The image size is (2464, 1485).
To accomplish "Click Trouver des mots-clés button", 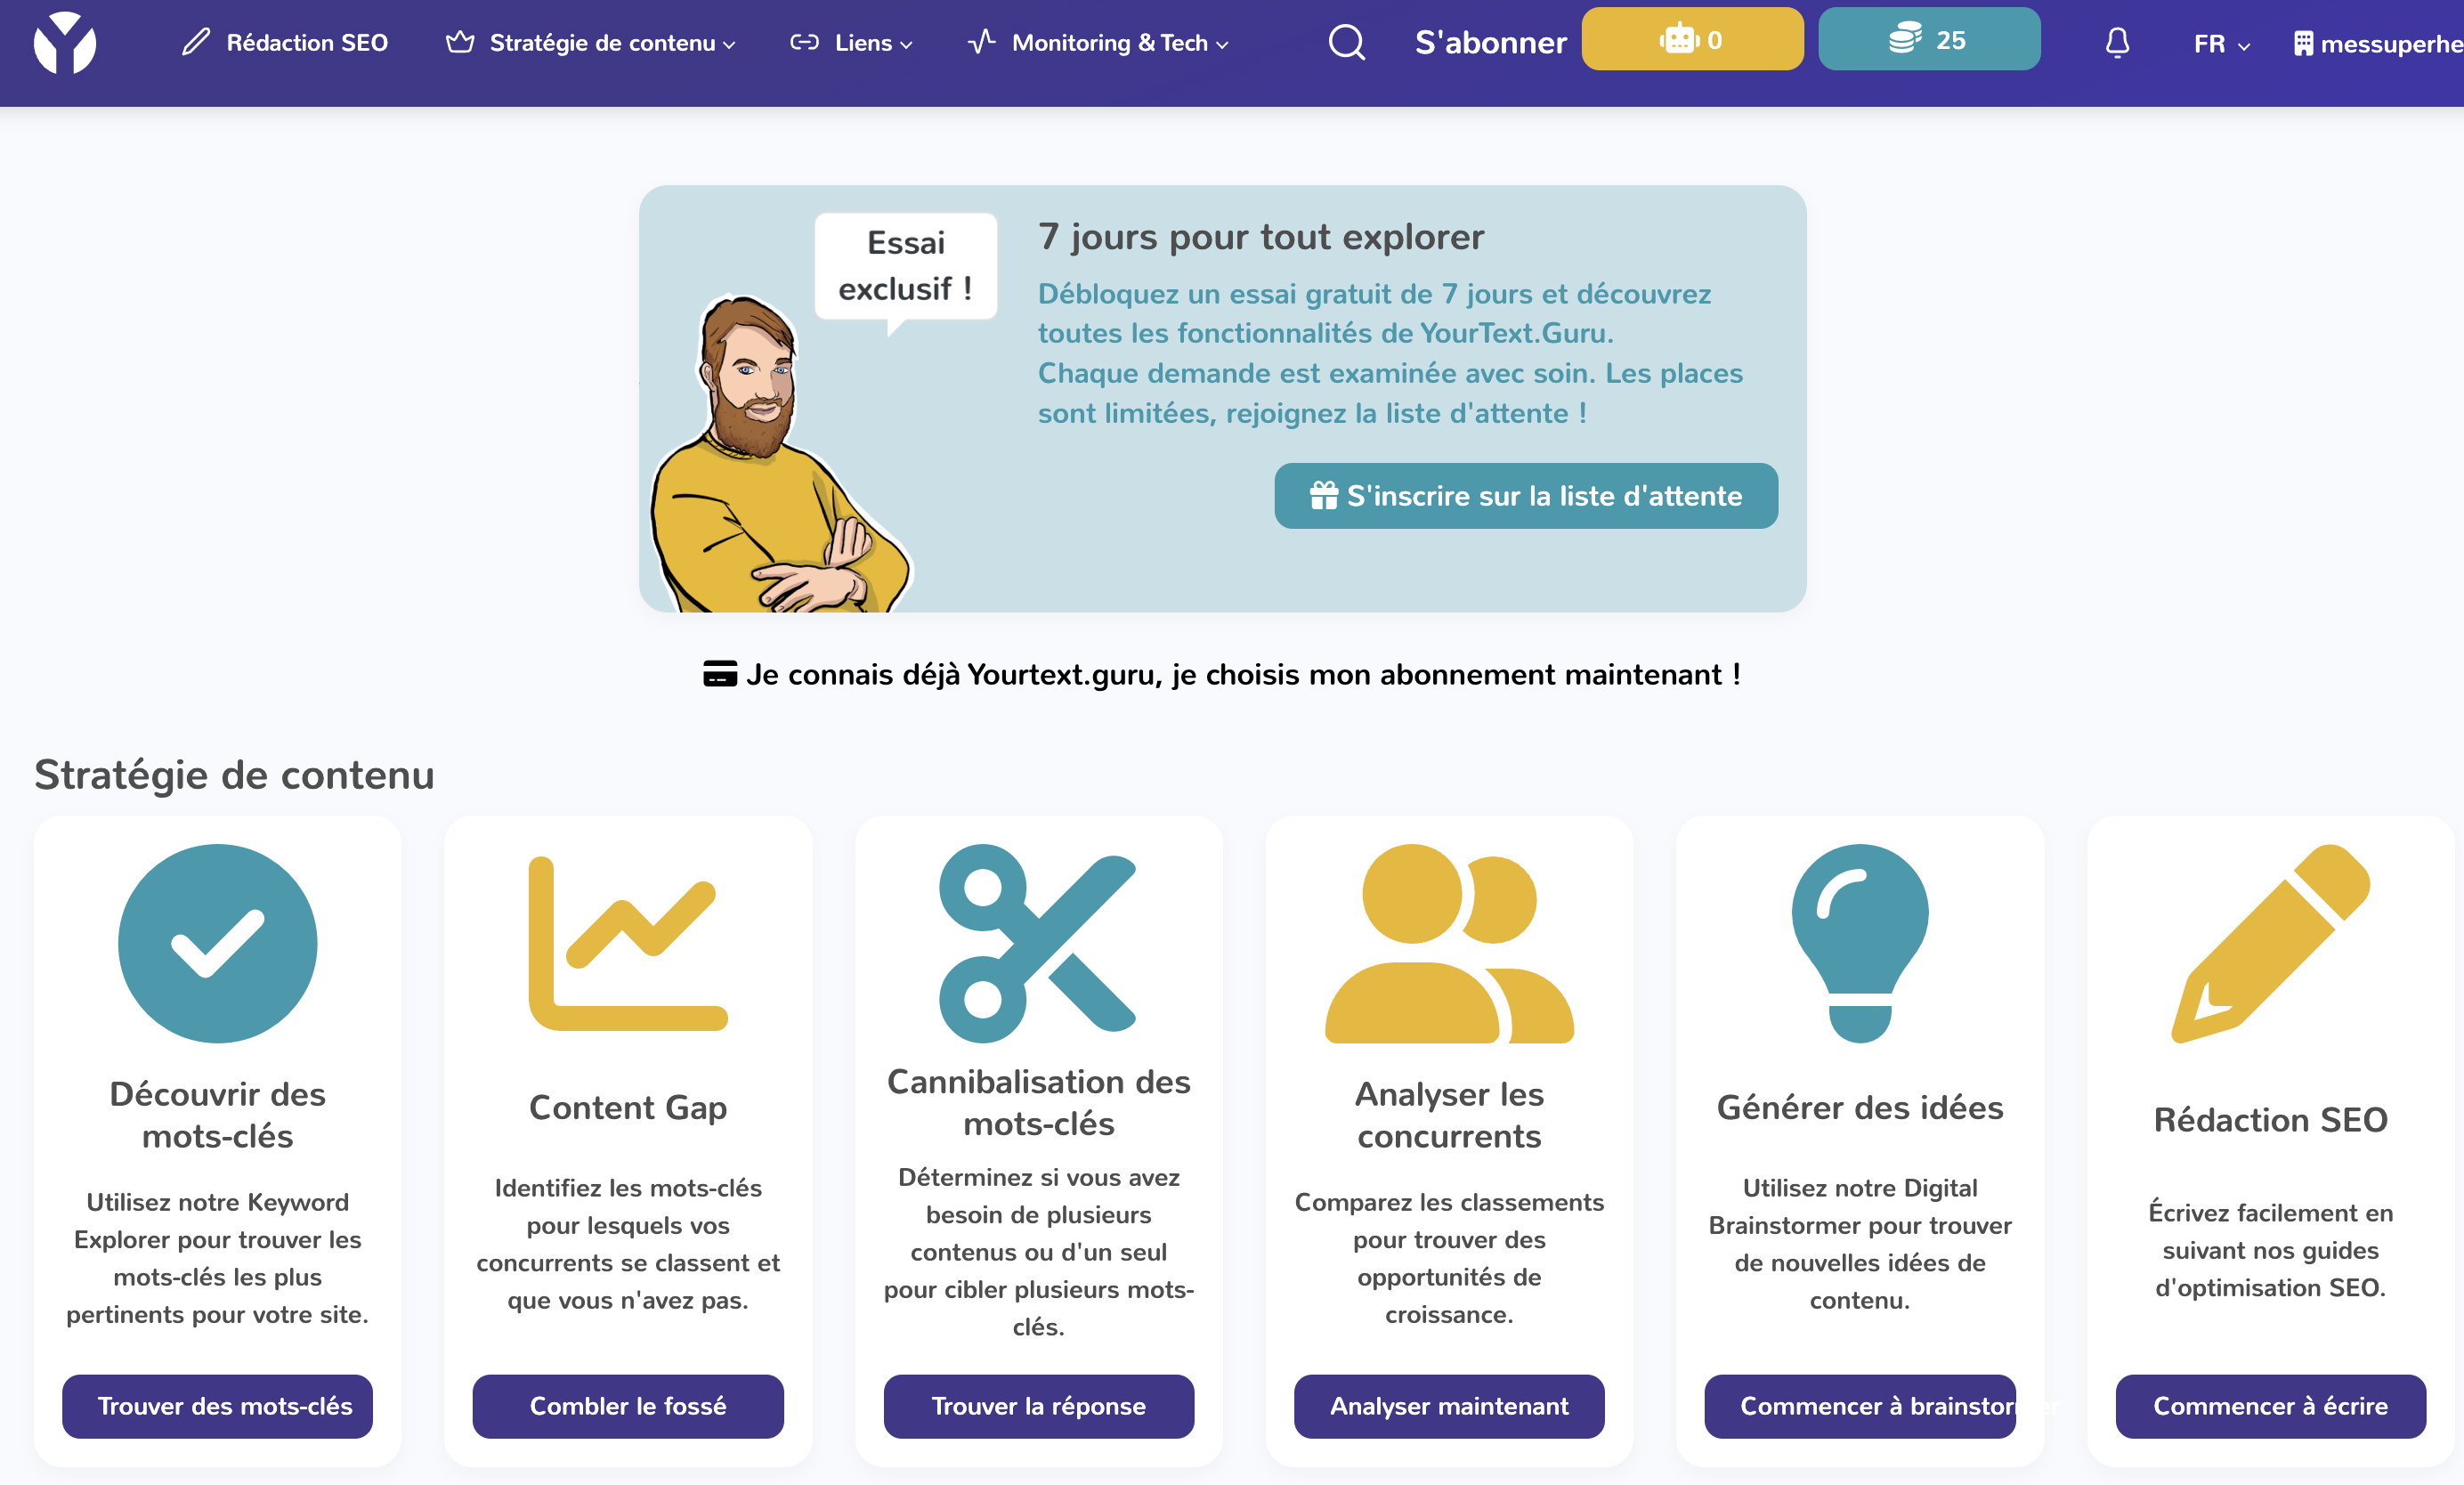I will [223, 1406].
